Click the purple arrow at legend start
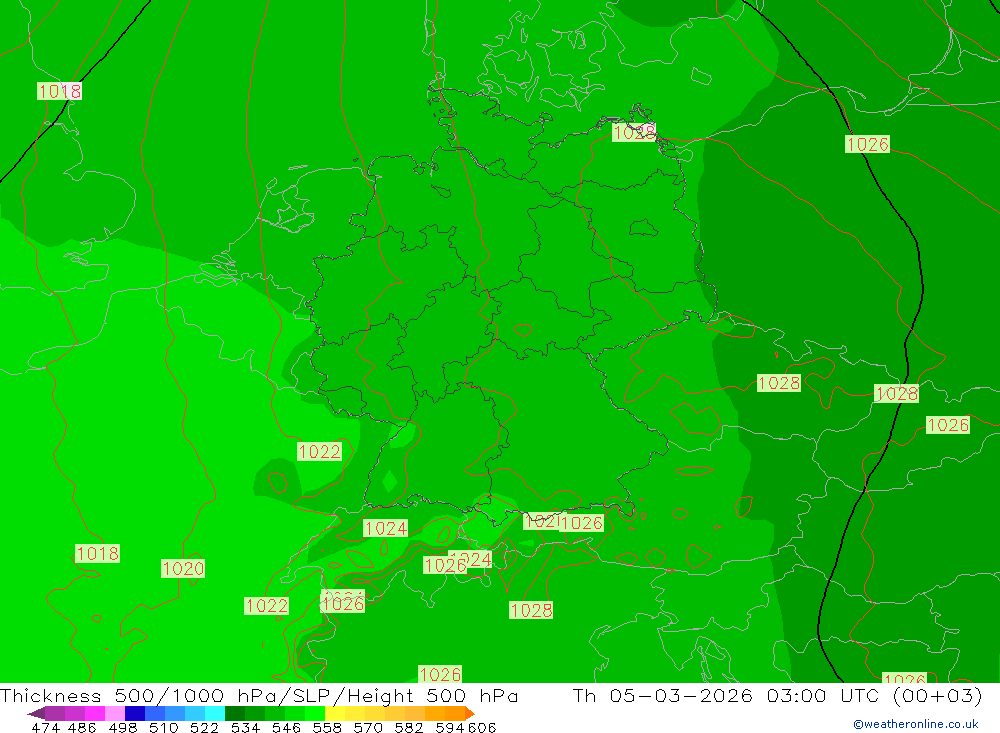Screen dimensions: 1000x733 36,713
